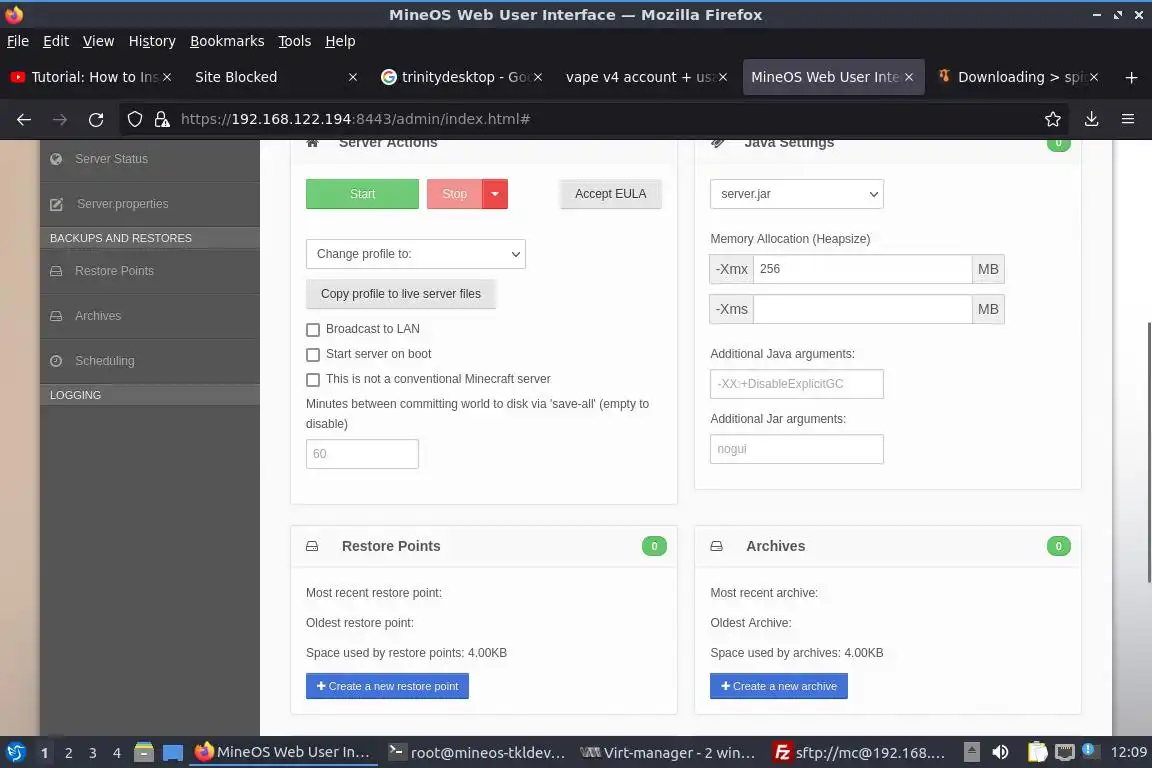Click the clipboard icon in system tray
This screenshot has height=768, width=1152.
(x=1037, y=753)
